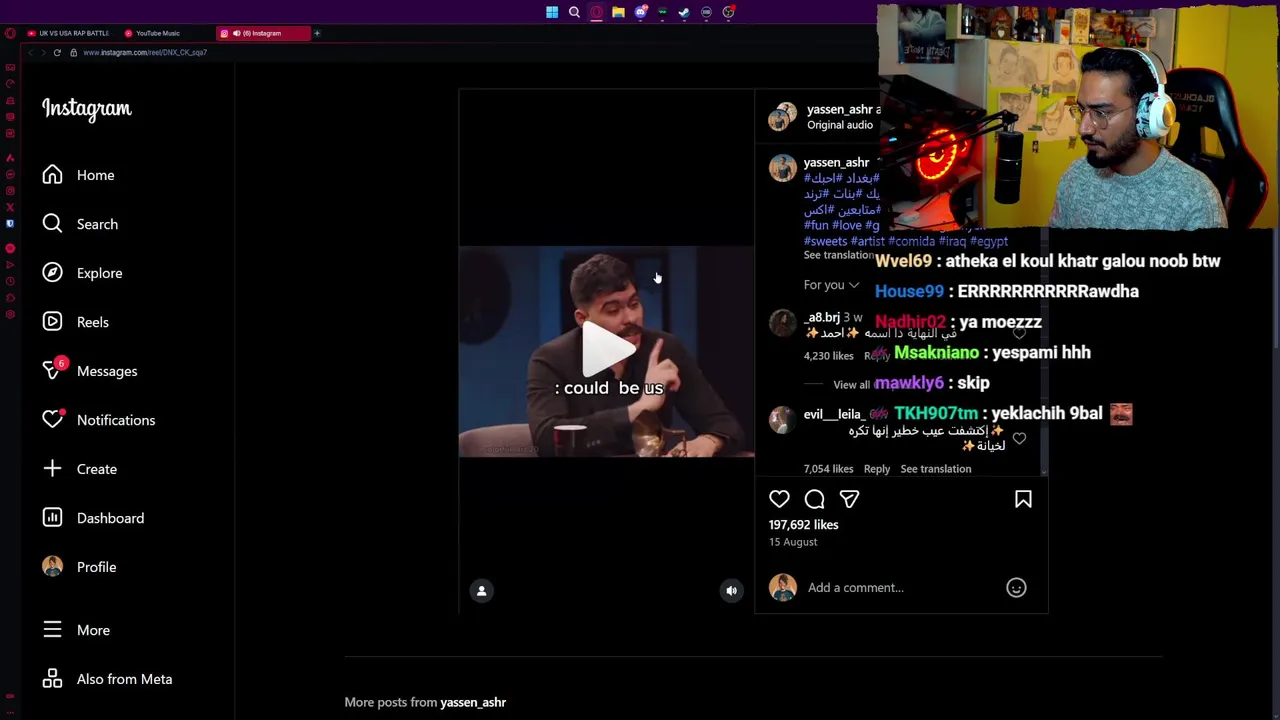Open the comment bubble icon
The width and height of the screenshot is (1280, 720).
click(814, 499)
